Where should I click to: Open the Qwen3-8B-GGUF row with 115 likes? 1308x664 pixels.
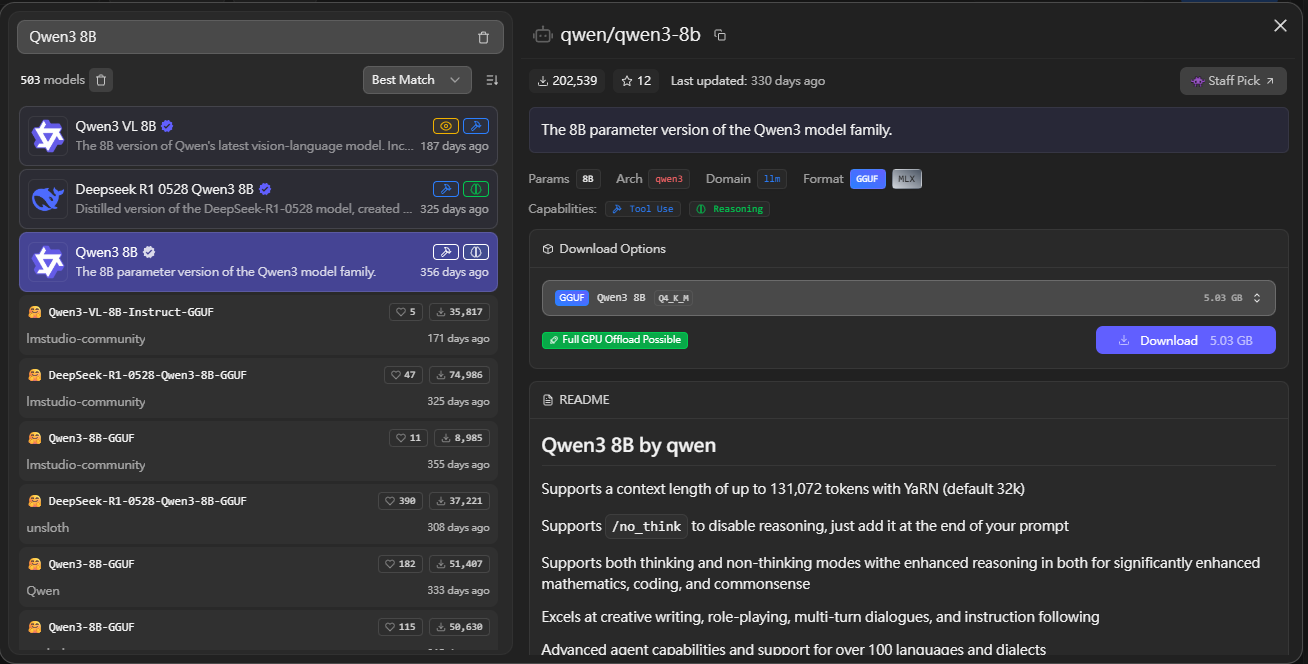(258, 633)
